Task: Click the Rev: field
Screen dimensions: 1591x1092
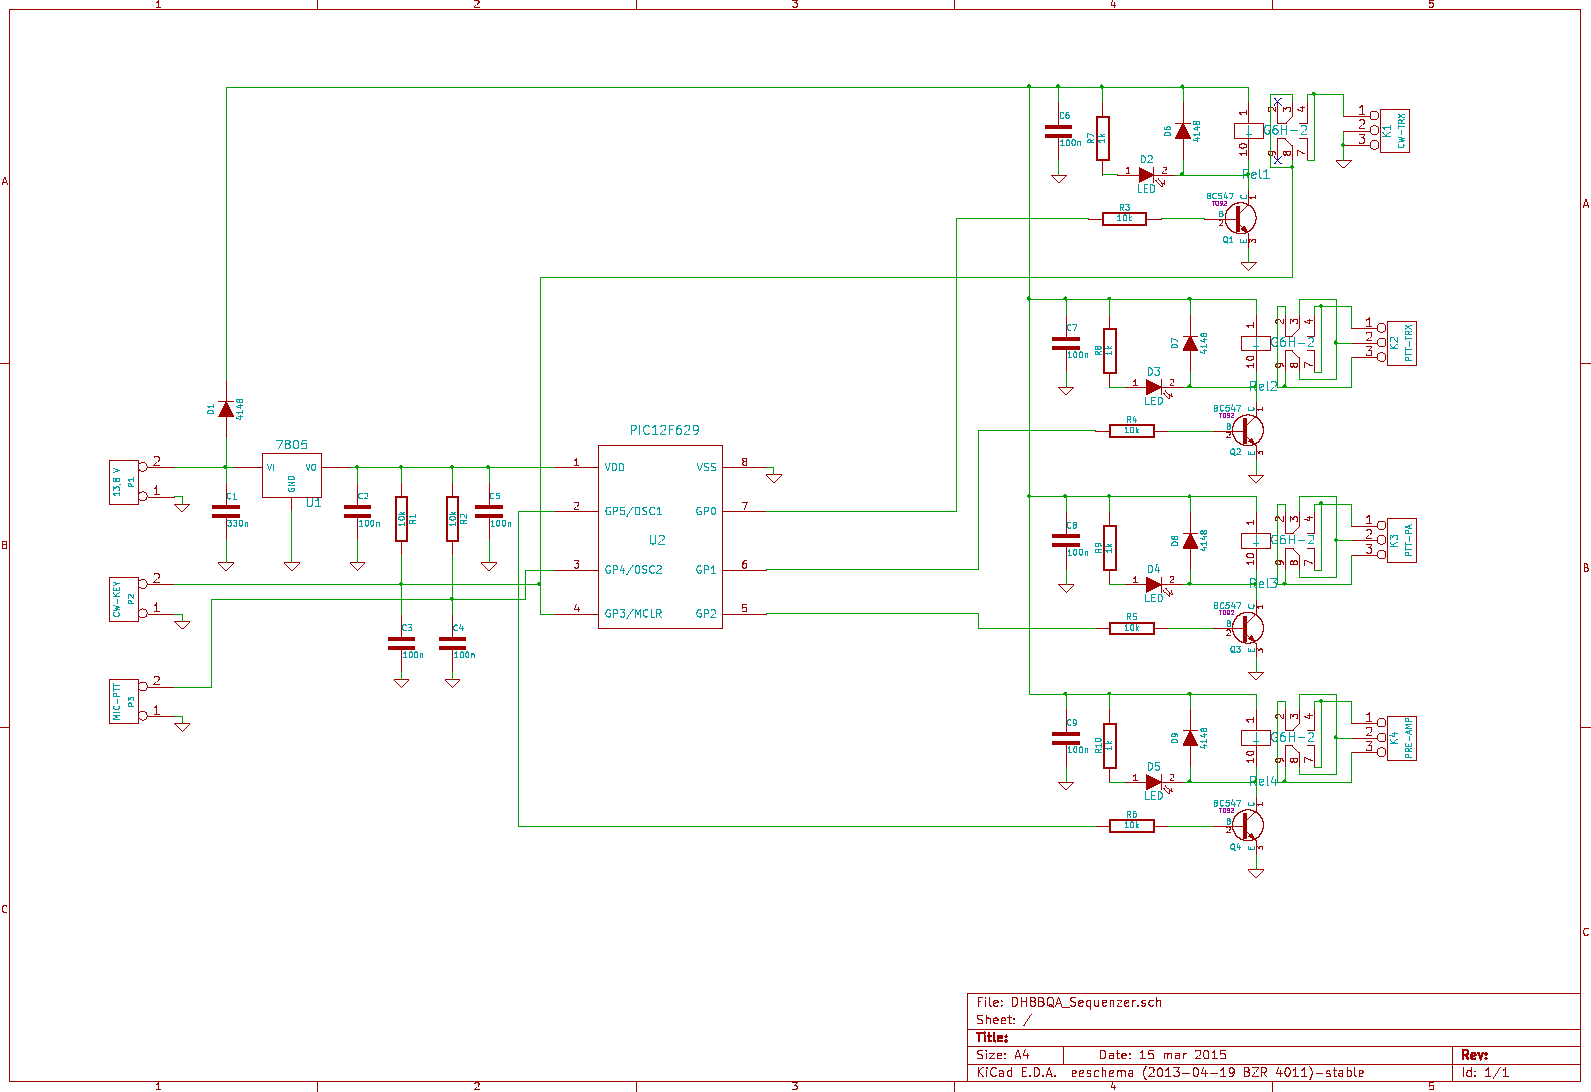Action: click(1474, 1055)
